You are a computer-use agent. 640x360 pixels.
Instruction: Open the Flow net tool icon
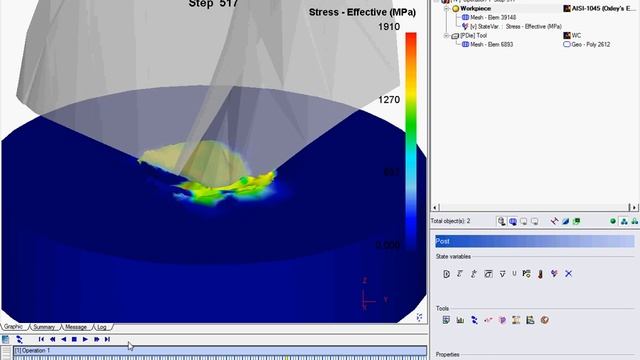point(502,320)
